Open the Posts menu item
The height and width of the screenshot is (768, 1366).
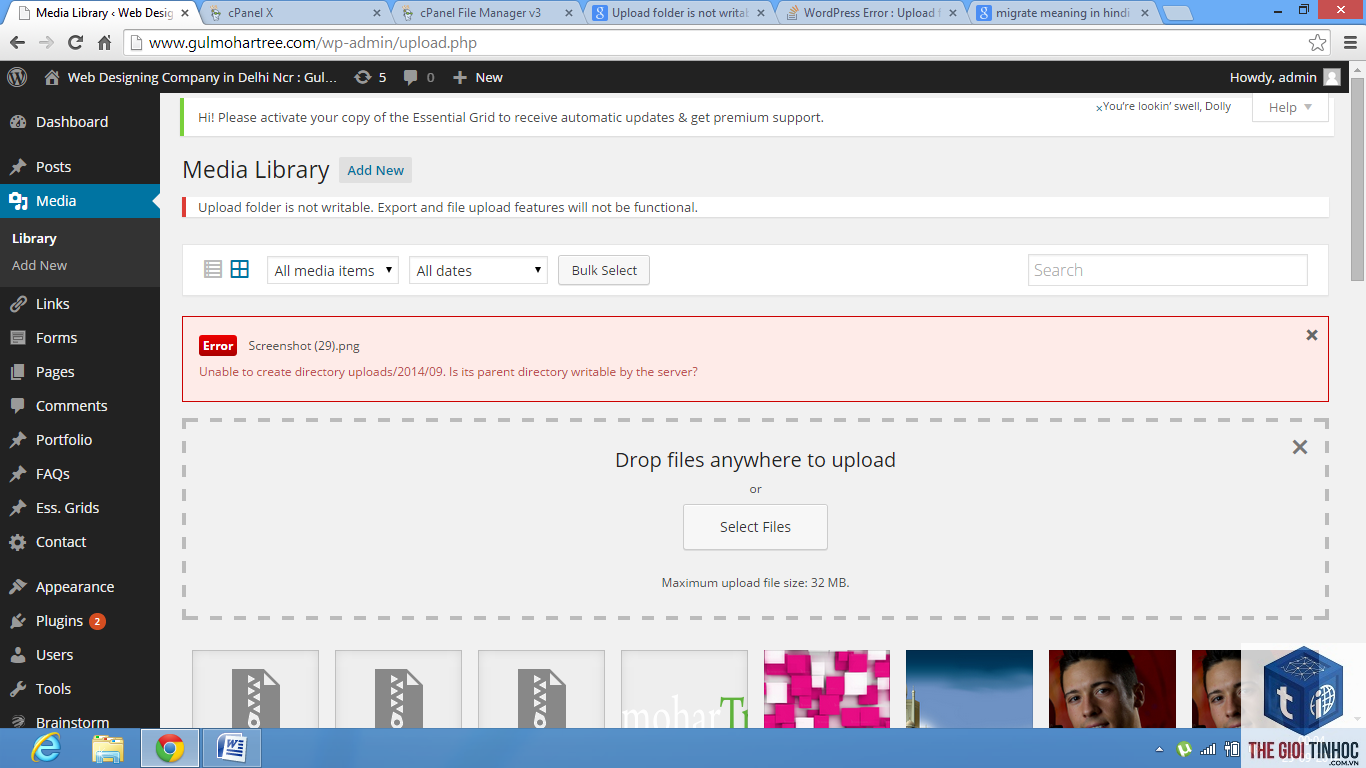coord(80,167)
